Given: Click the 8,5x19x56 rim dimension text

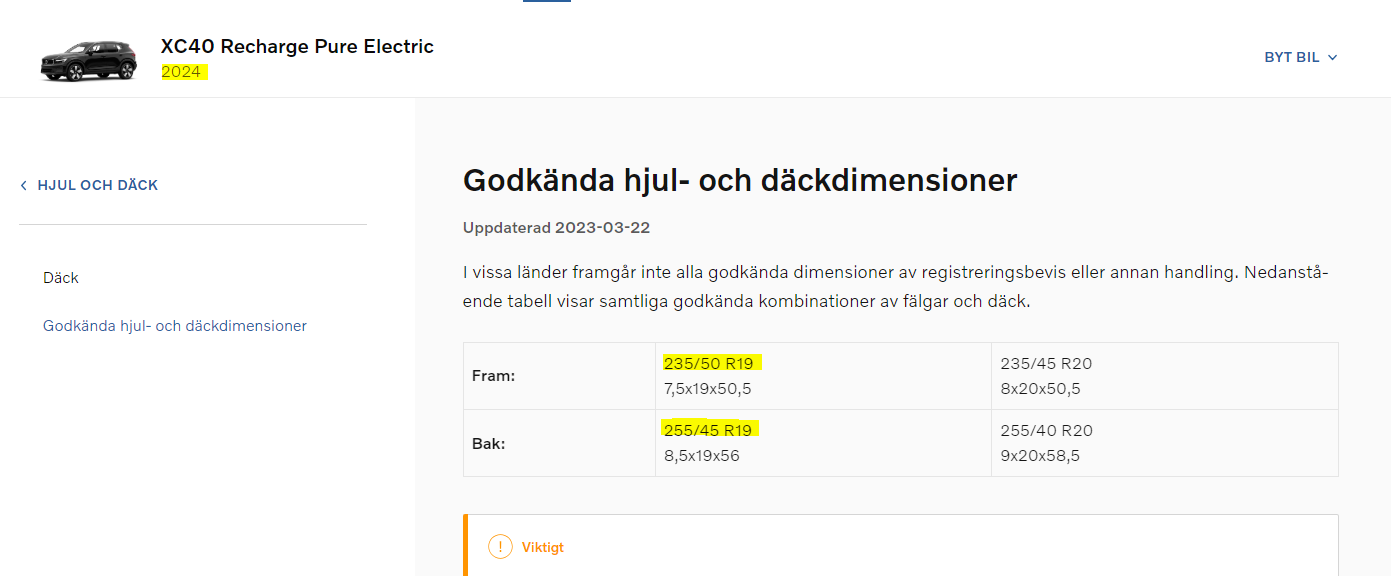Looking at the screenshot, I should point(702,456).
